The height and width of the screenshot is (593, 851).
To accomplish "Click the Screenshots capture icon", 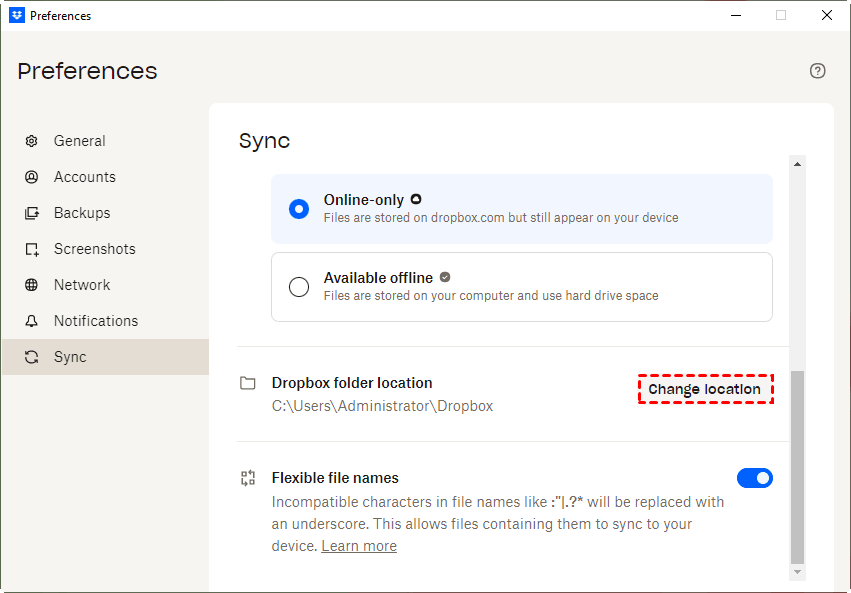I will 32,249.
